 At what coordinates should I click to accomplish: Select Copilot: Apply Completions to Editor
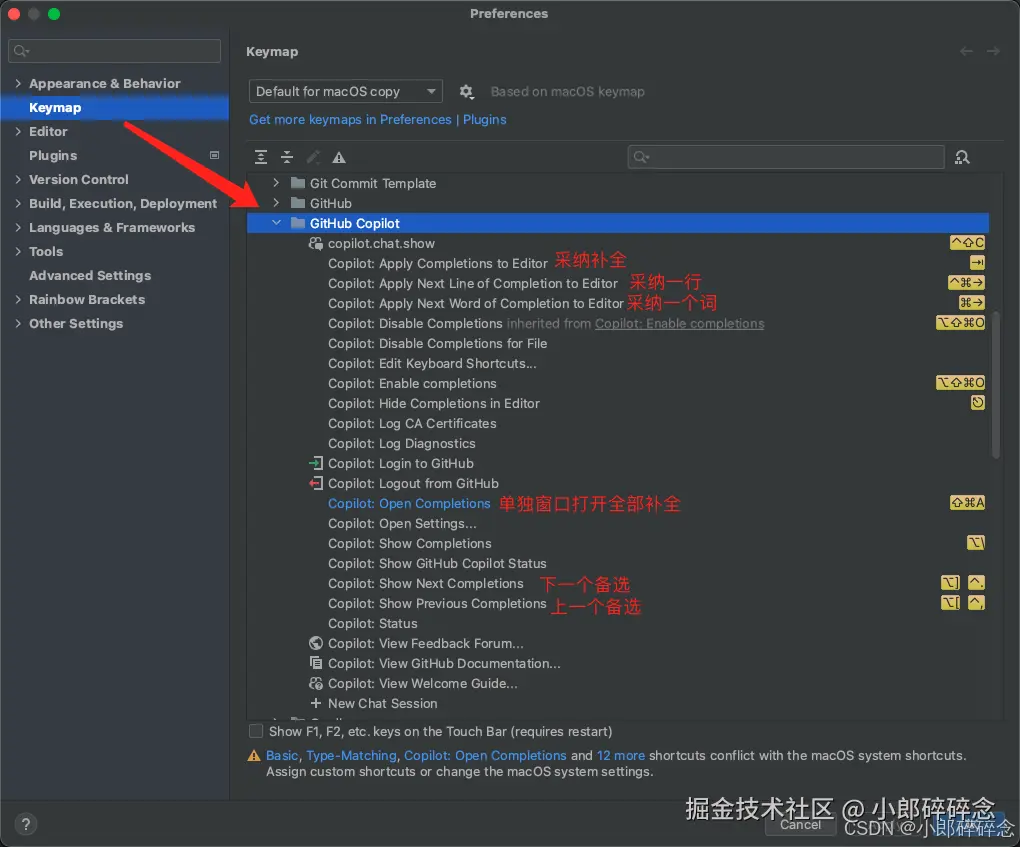click(618, 263)
